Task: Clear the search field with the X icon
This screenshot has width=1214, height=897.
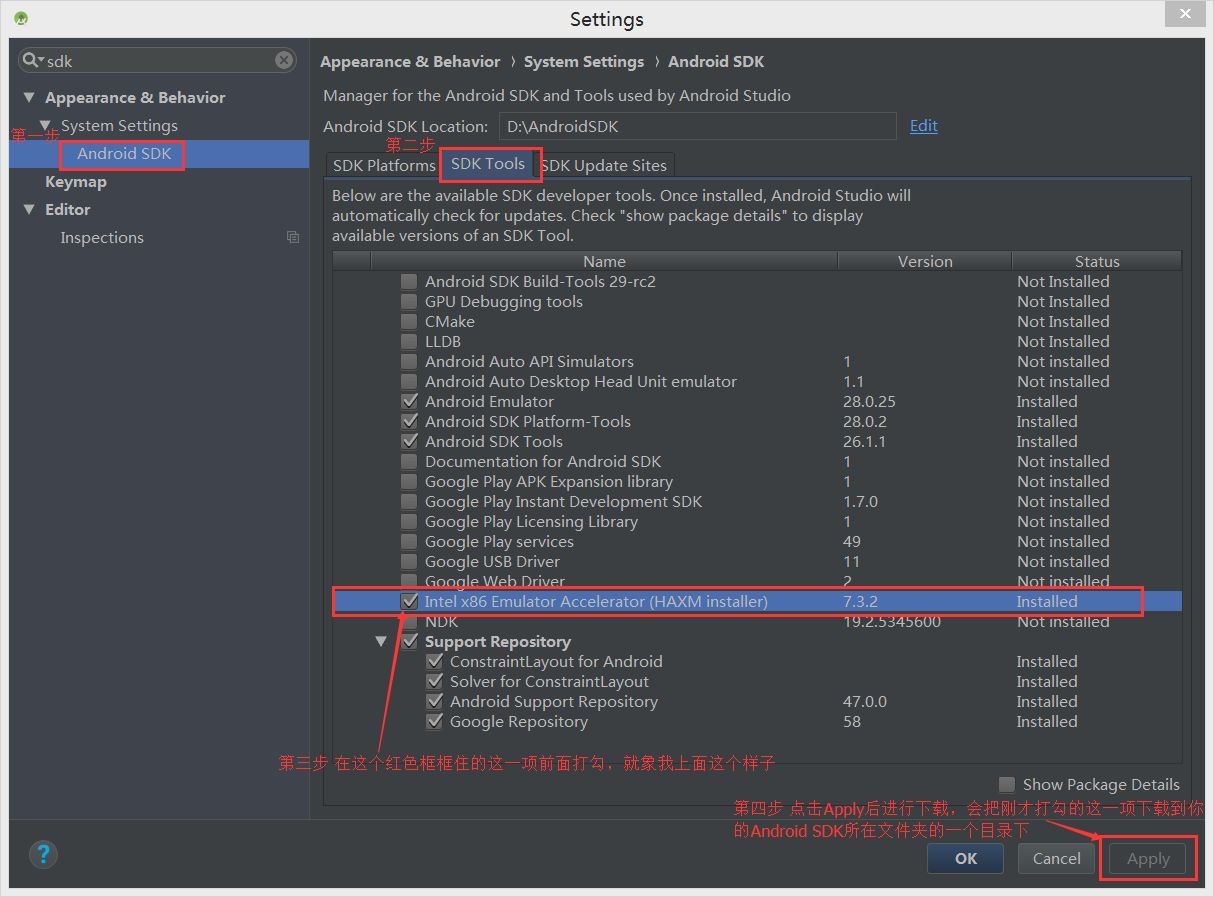Action: click(x=284, y=61)
